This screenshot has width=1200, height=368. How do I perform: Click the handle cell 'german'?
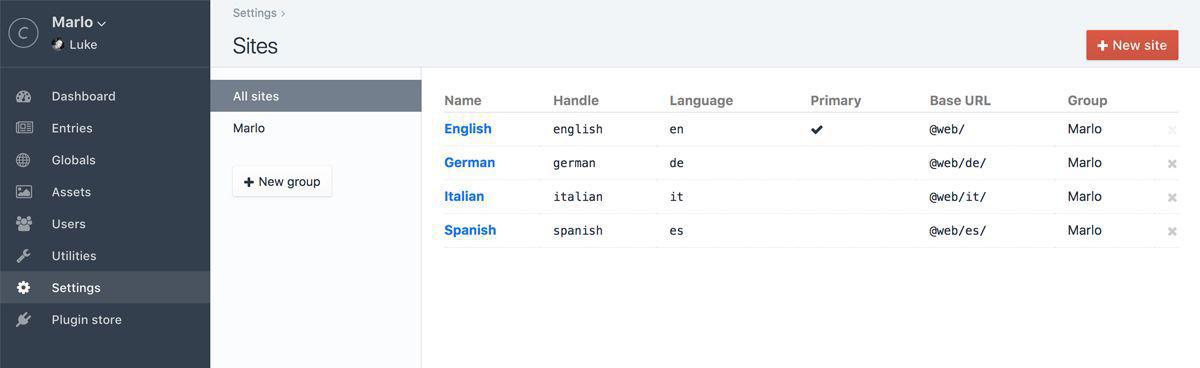[574, 163]
